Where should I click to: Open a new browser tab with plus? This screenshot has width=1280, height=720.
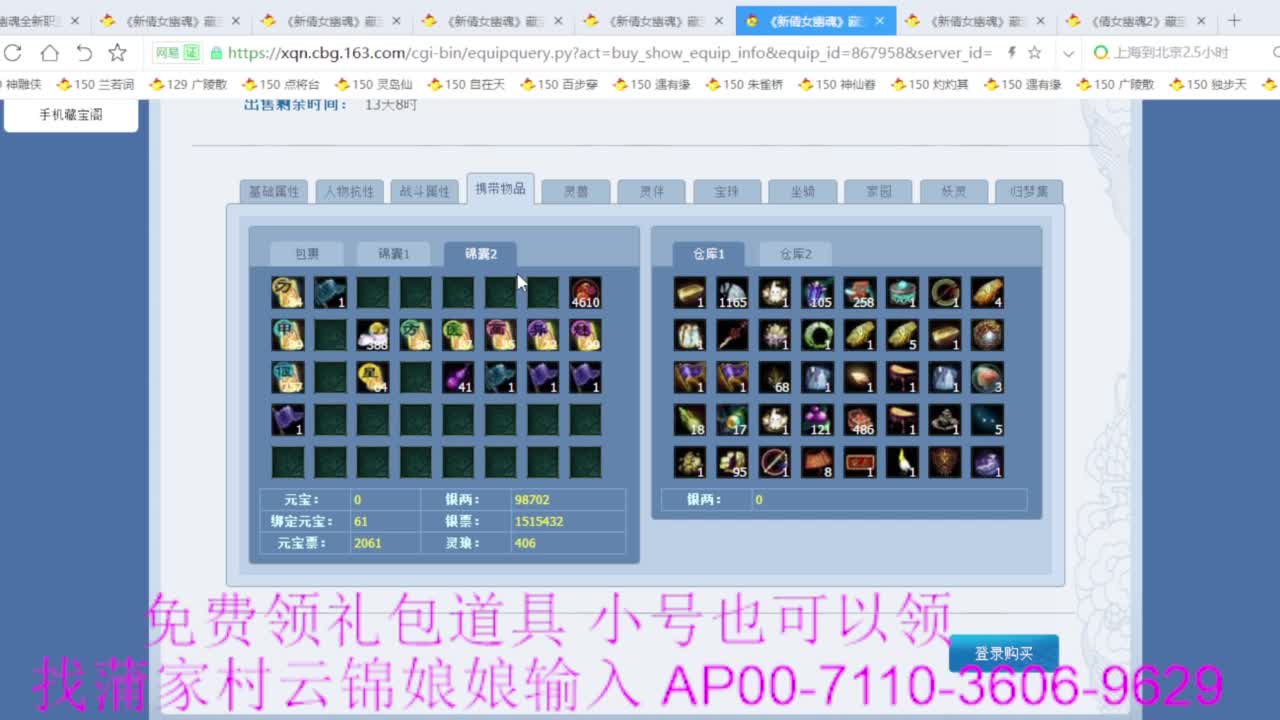[x=1234, y=20]
